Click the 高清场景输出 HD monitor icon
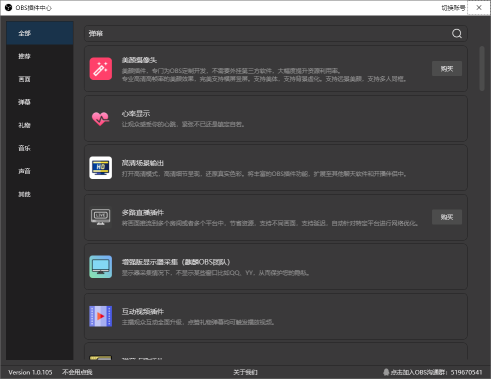Viewport: 491px width, 379px height. tap(101, 168)
